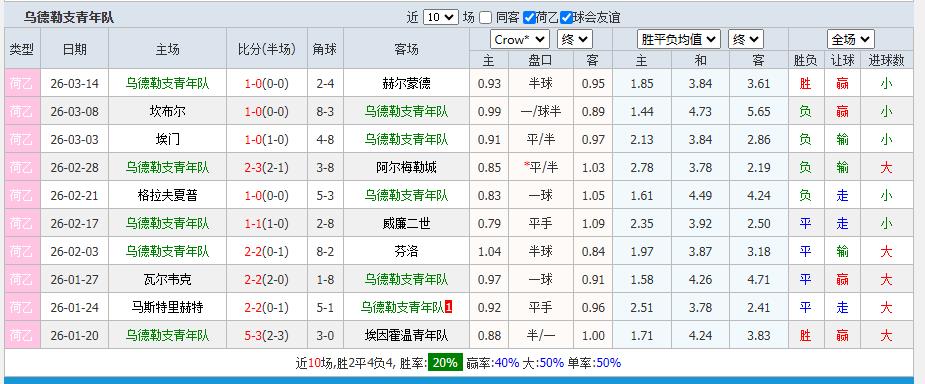Viewport: 925px width, 384px height.
Task: Toggle the 同客 checkbox
Action: point(485,18)
